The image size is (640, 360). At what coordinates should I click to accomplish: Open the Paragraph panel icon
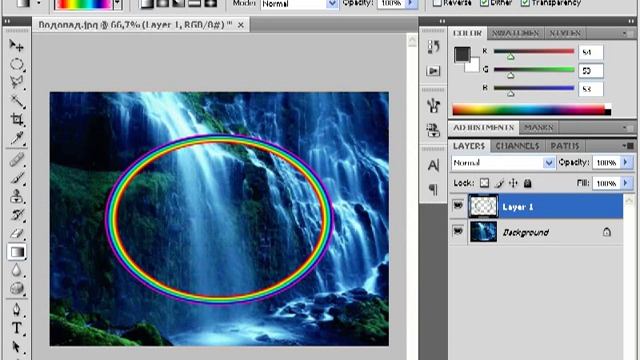click(x=433, y=189)
